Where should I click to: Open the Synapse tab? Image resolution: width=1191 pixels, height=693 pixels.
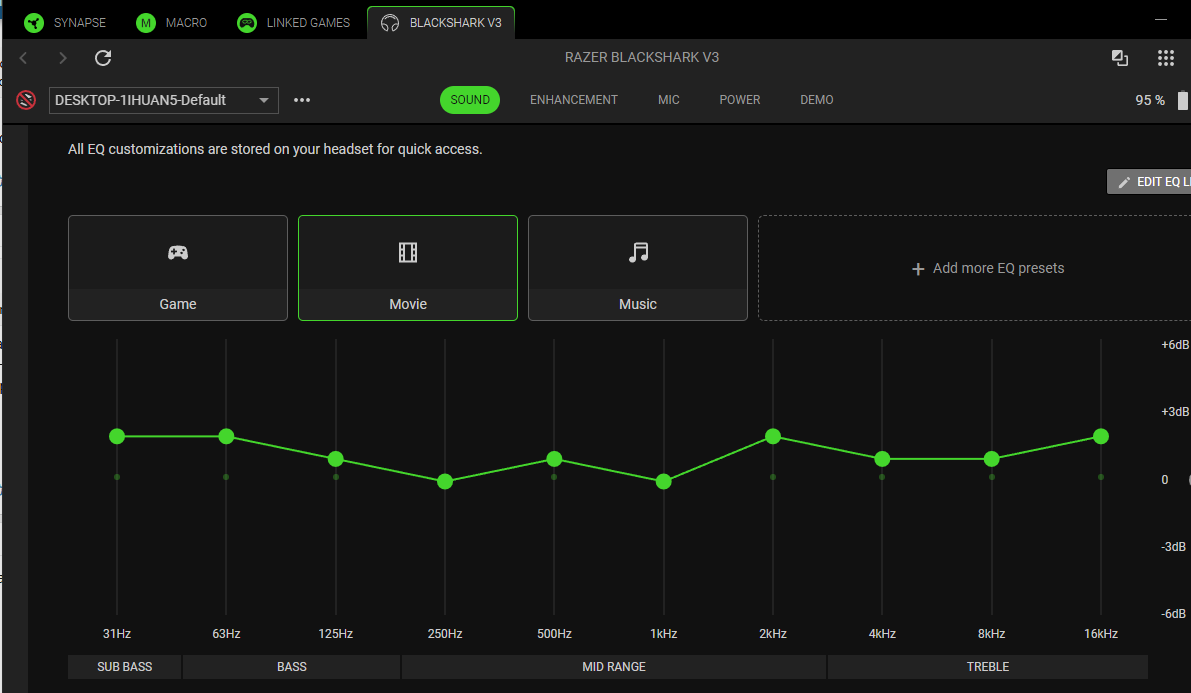[65, 23]
